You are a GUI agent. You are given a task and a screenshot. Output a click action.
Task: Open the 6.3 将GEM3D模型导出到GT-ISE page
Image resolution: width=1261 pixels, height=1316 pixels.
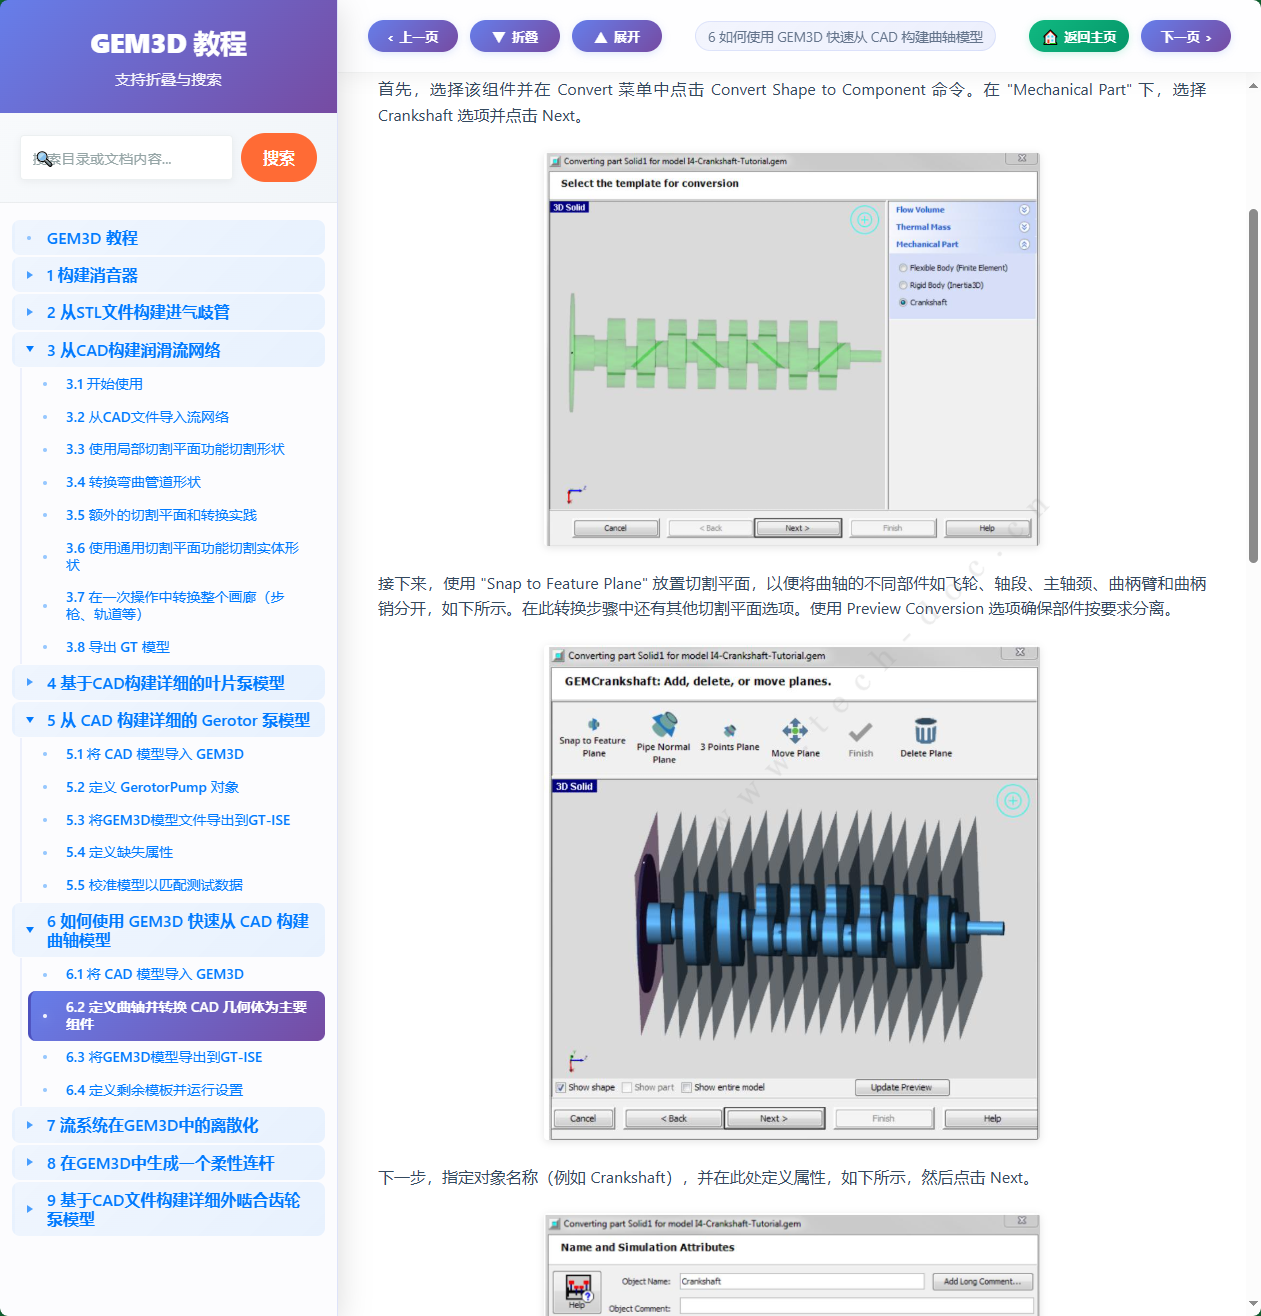163,1057
